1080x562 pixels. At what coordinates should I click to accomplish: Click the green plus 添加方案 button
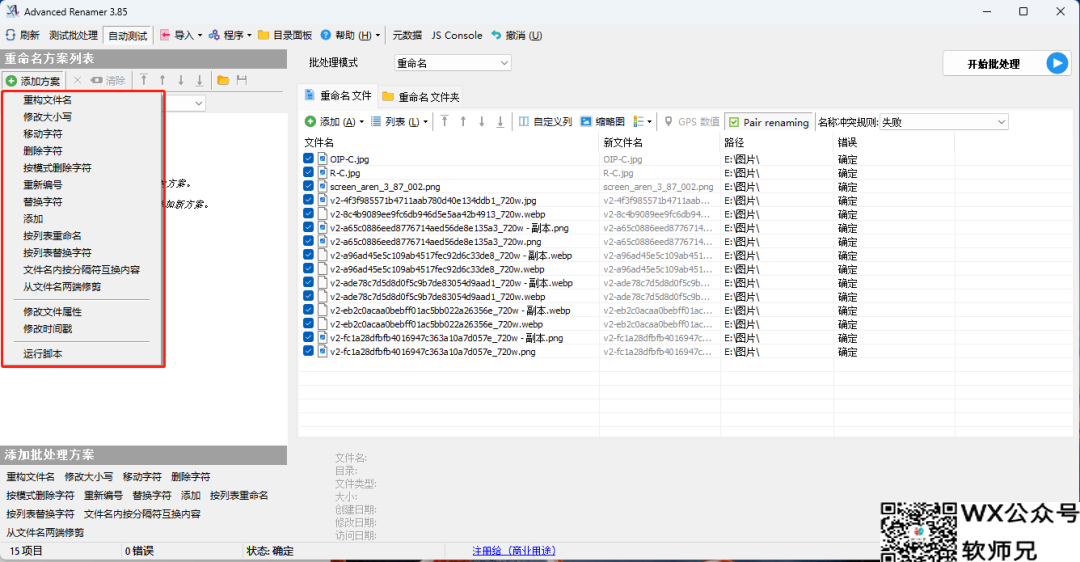34,81
